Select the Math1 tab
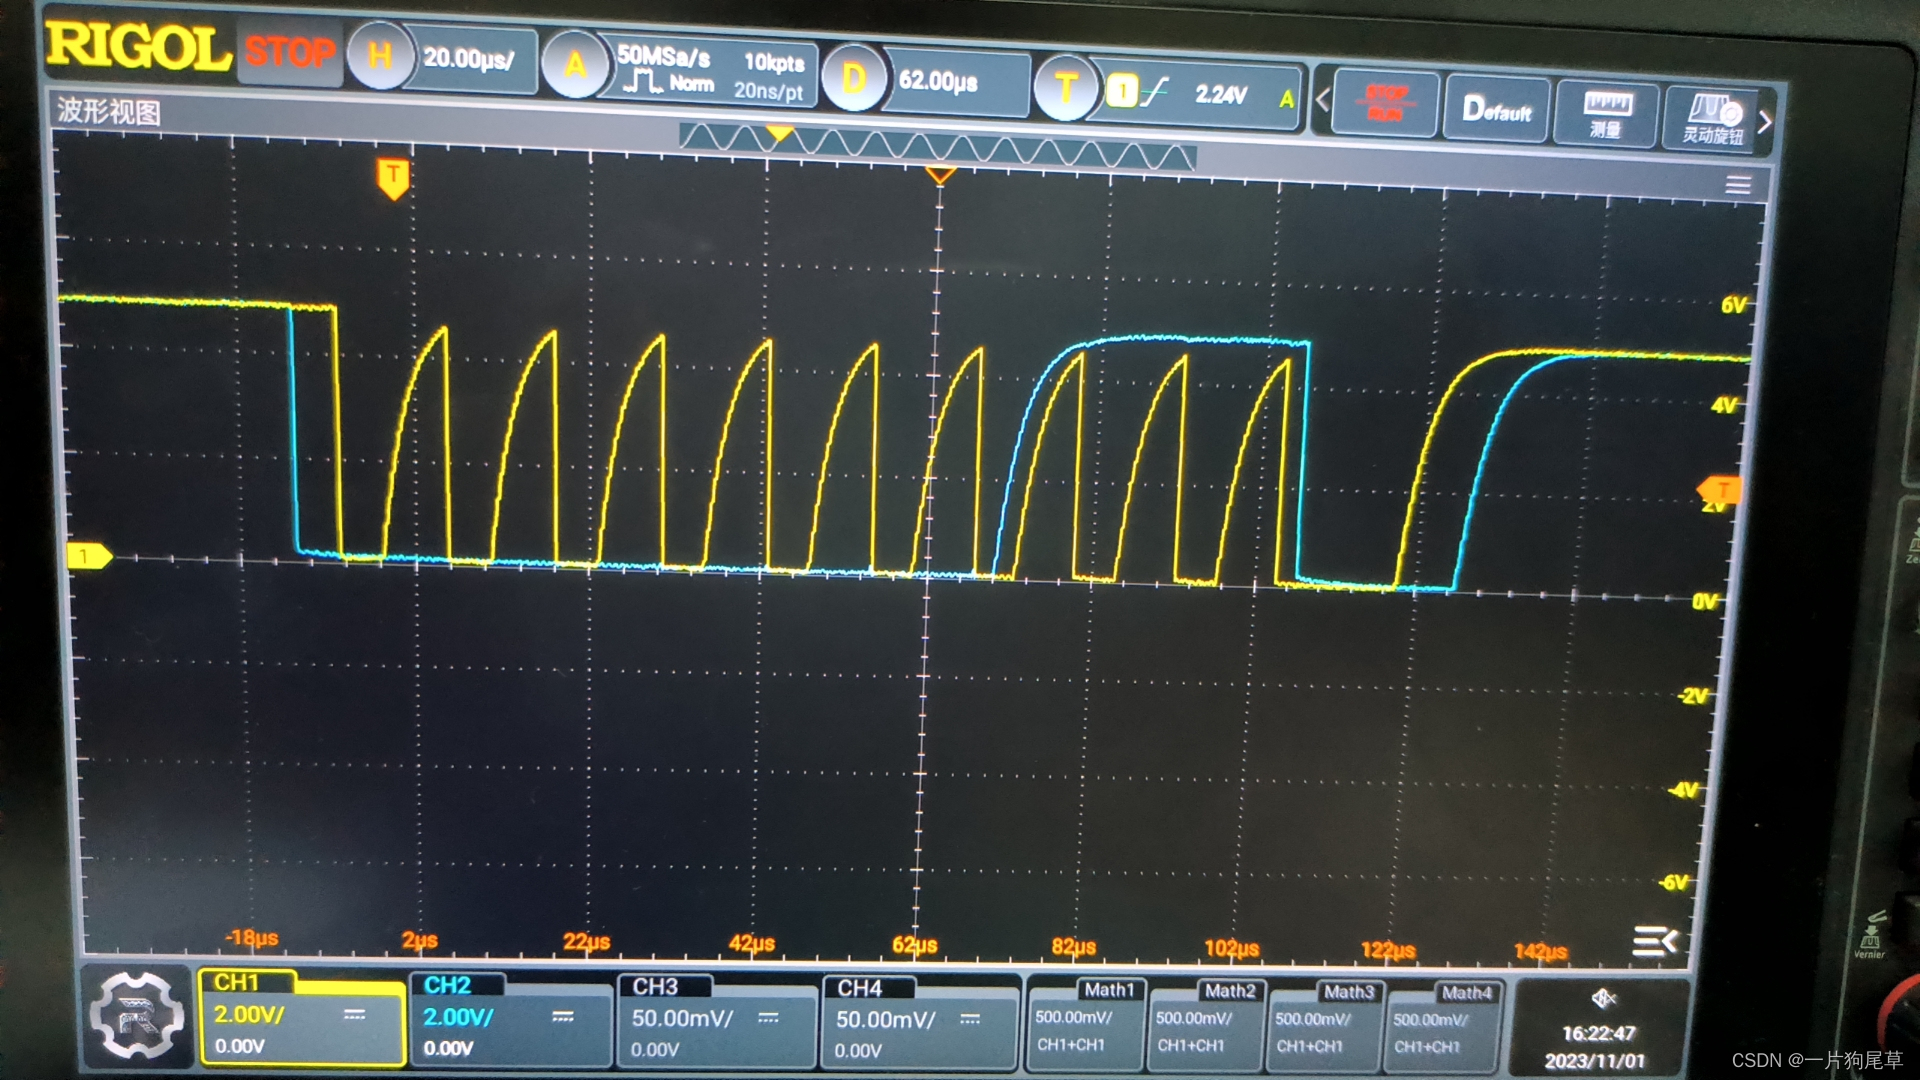Viewport: 1920px width, 1080px height. 1109,990
